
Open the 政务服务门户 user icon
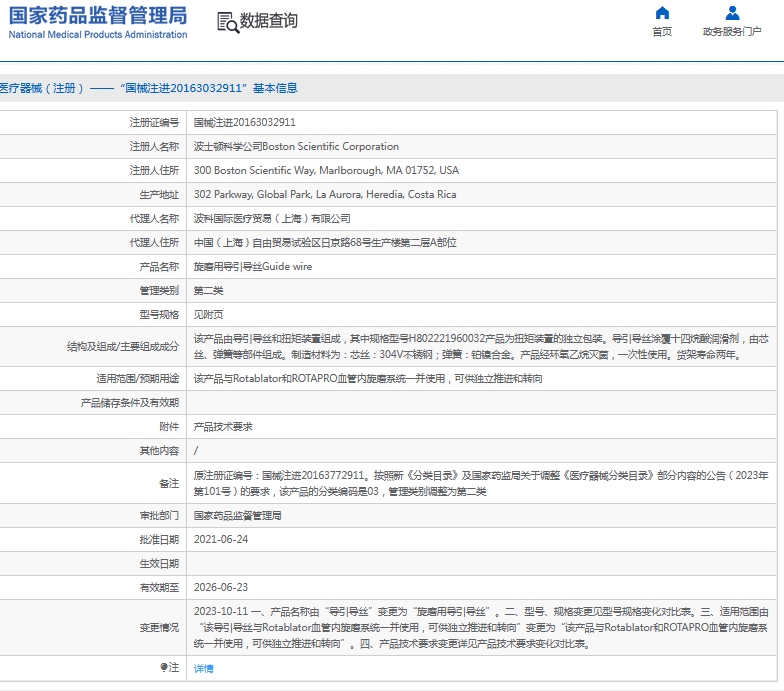(732, 12)
